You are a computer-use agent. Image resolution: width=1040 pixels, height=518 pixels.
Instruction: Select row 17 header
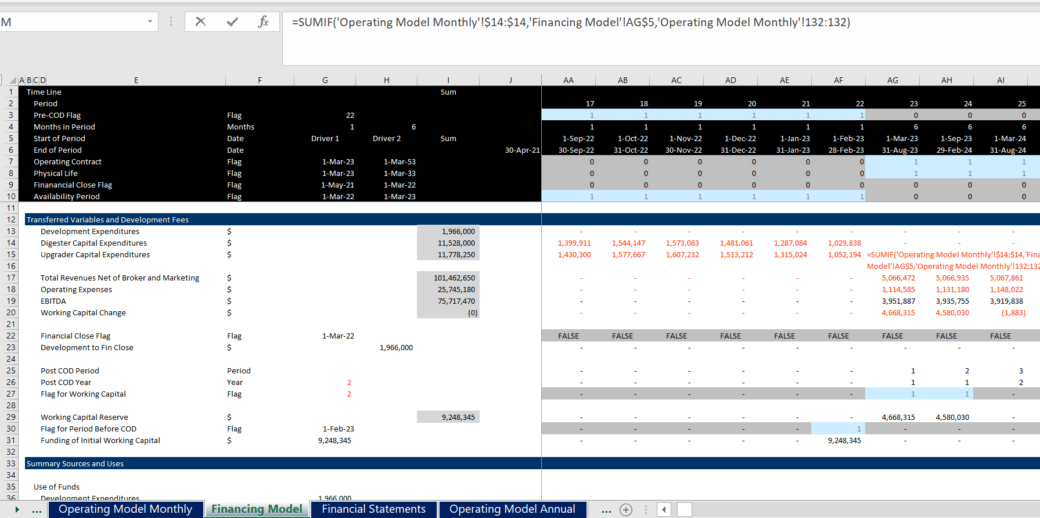point(8,277)
